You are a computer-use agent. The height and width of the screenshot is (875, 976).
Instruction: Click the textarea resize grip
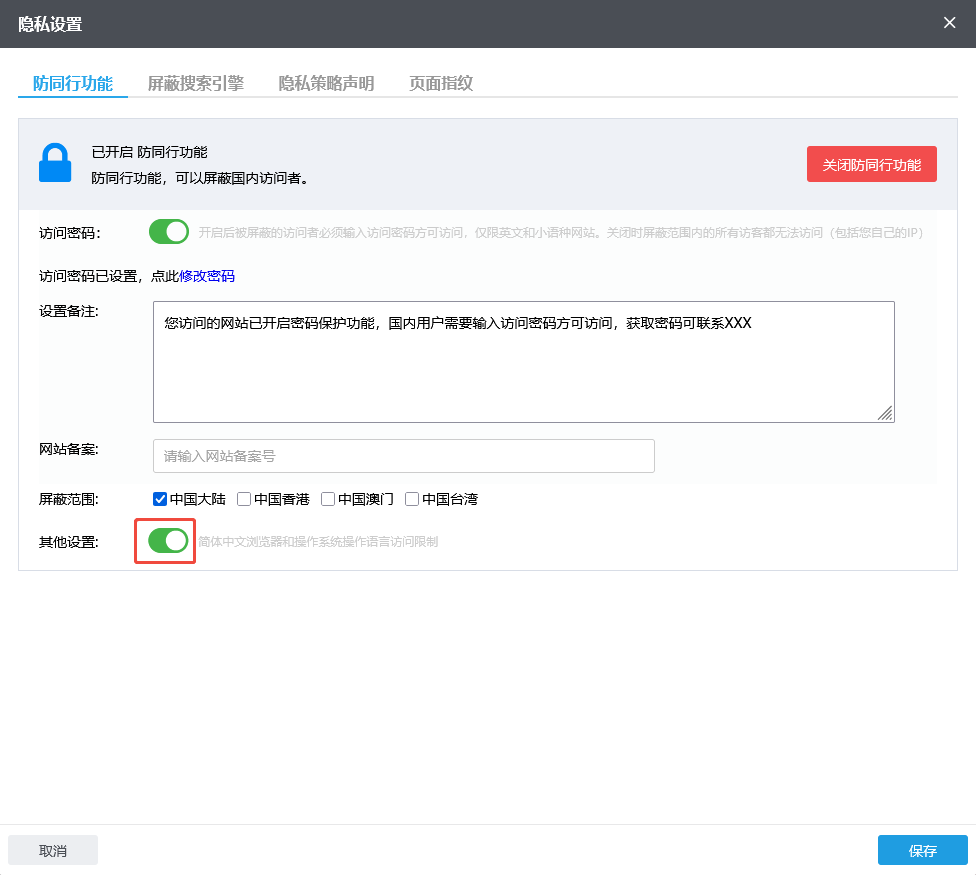[886, 414]
